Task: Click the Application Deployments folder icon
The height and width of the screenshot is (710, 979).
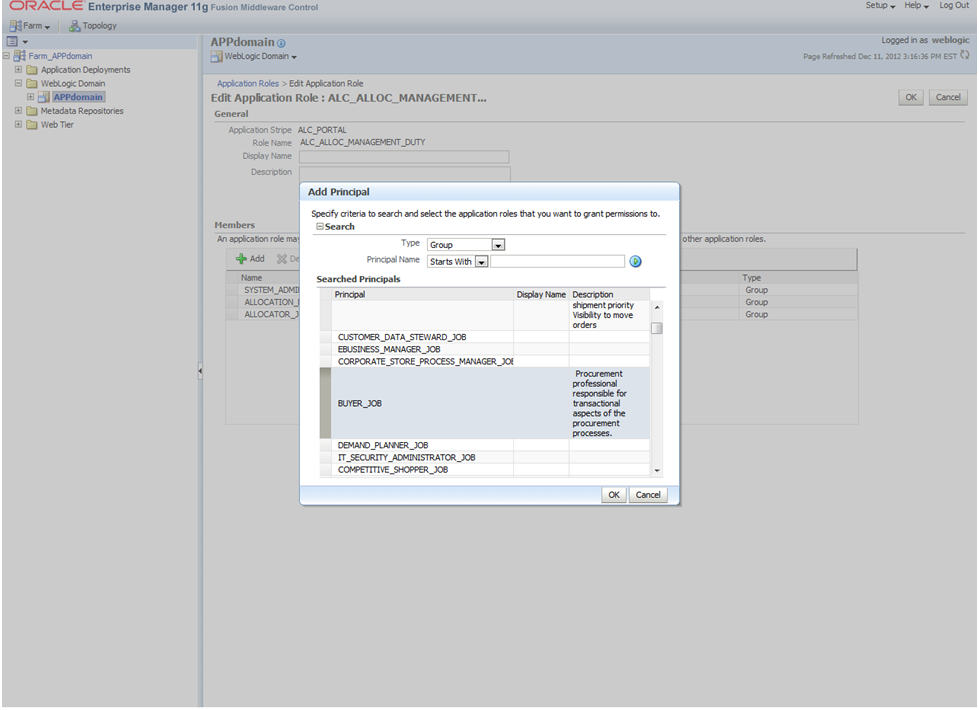Action: coord(32,70)
